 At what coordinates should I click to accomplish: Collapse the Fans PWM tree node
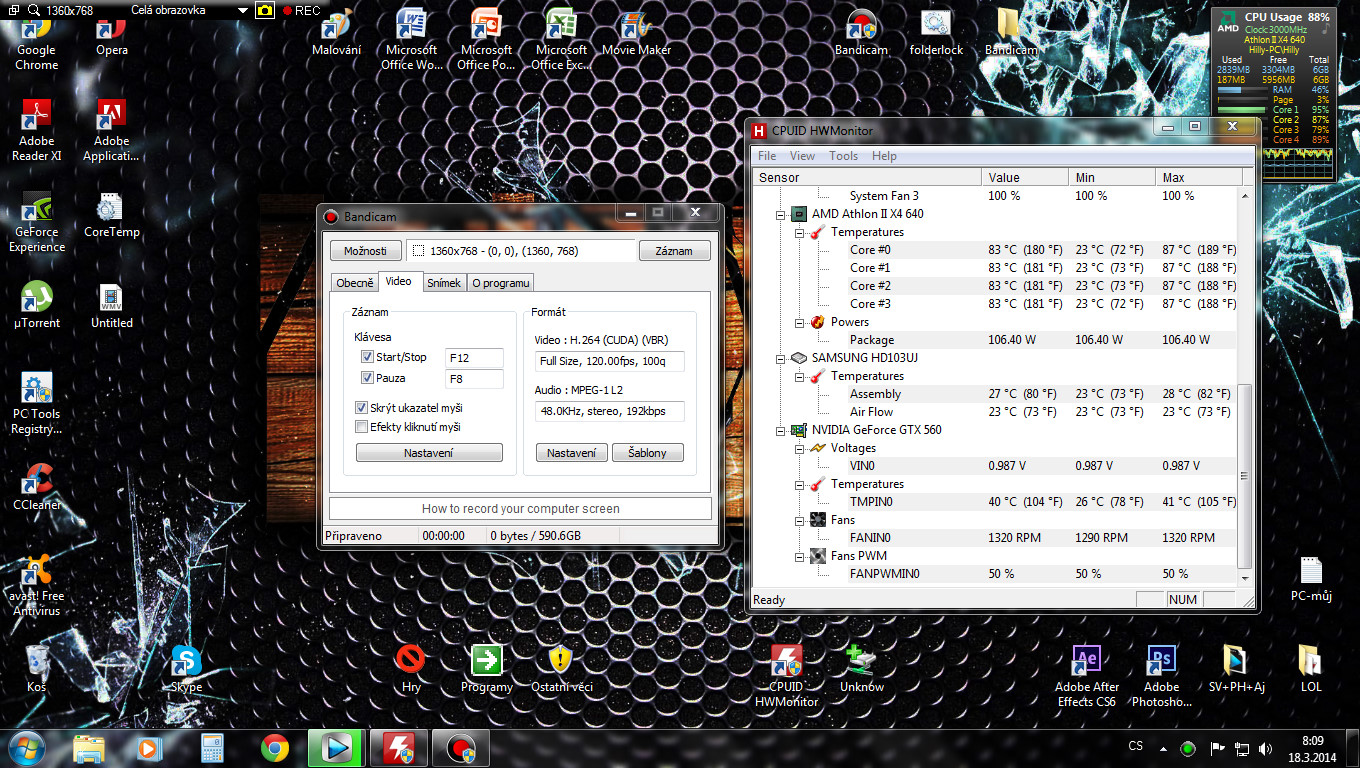(800, 556)
